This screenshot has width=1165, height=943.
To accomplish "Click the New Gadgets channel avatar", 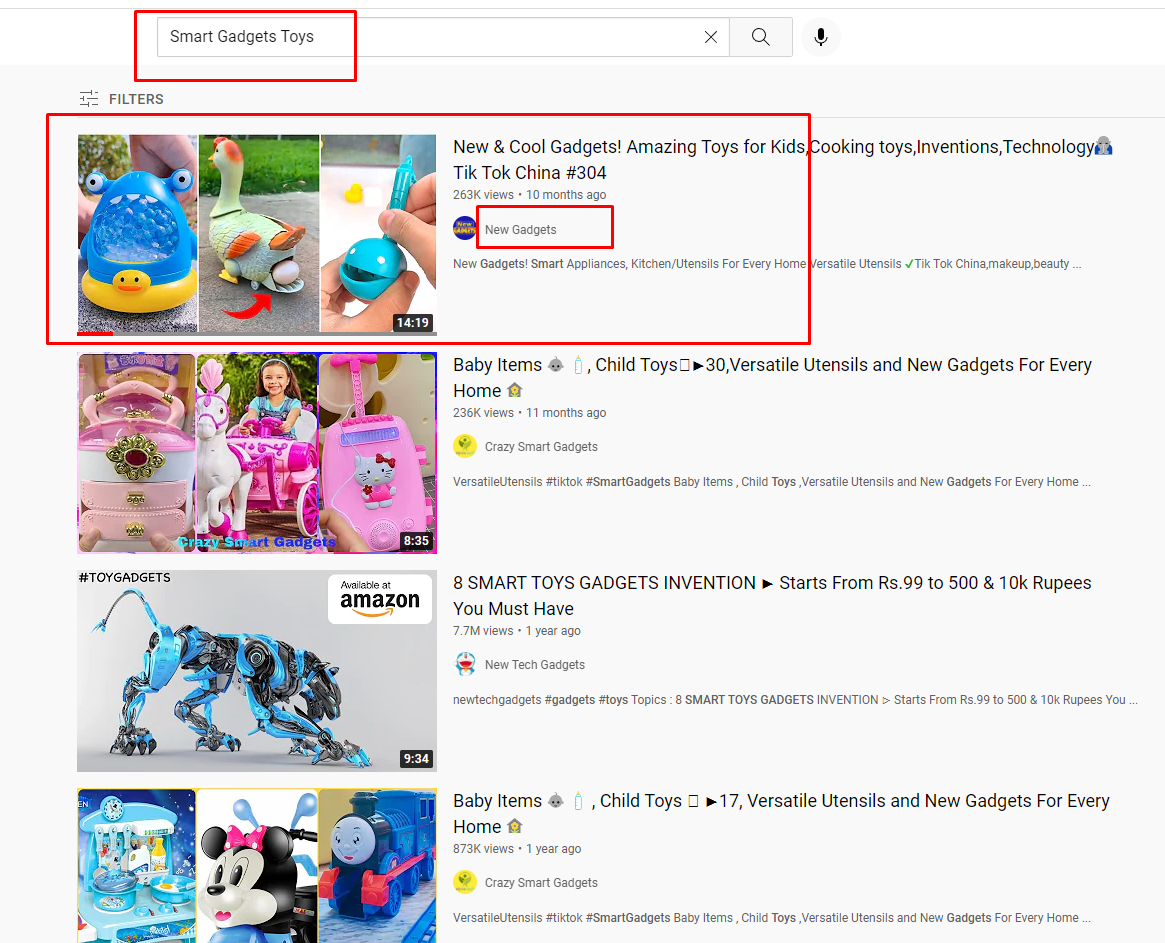I will (x=465, y=229).
